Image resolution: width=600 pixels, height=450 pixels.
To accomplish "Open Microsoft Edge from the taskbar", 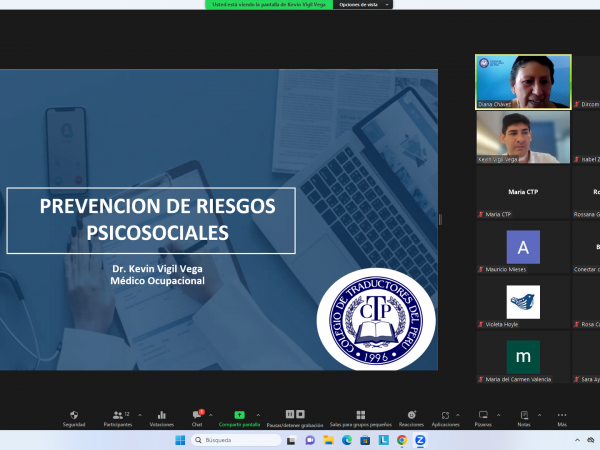I will pyautogui.click(x=347, y=440).
